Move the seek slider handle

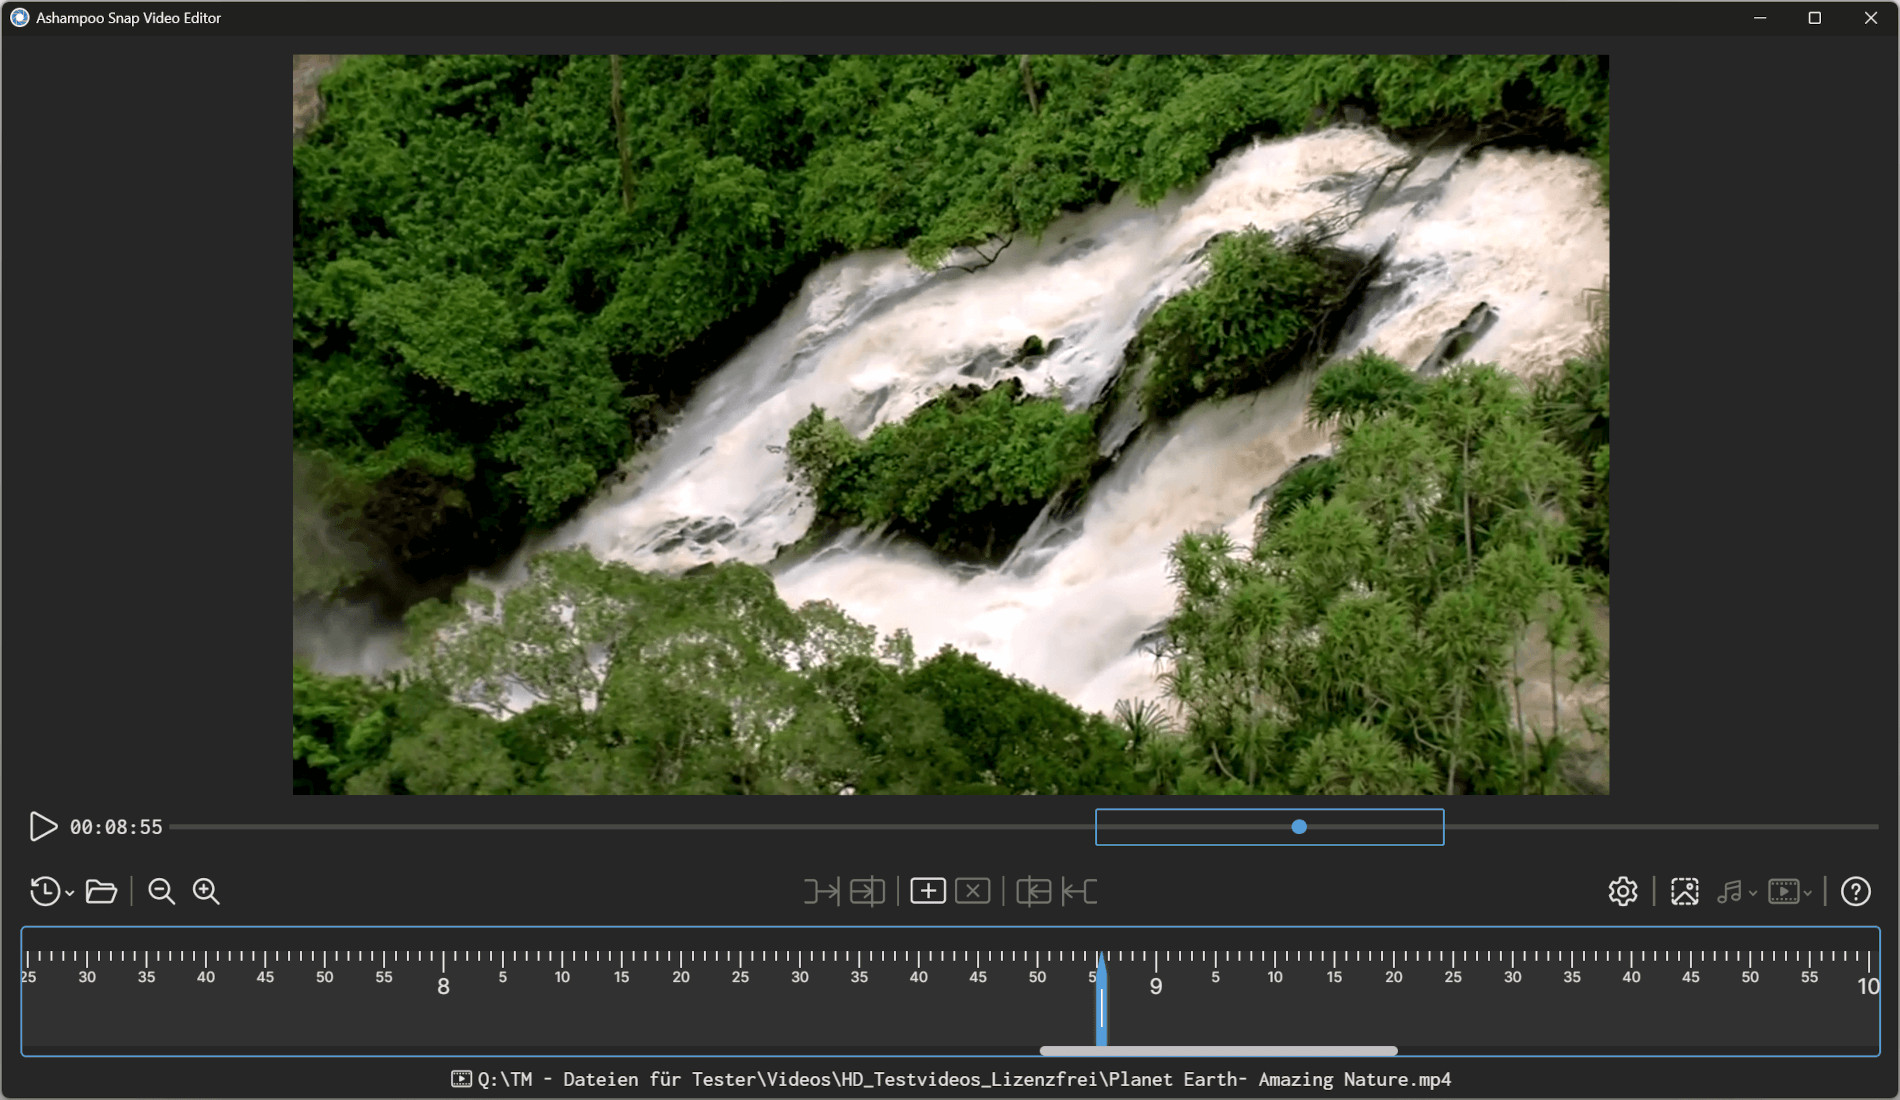point(1298,827)
